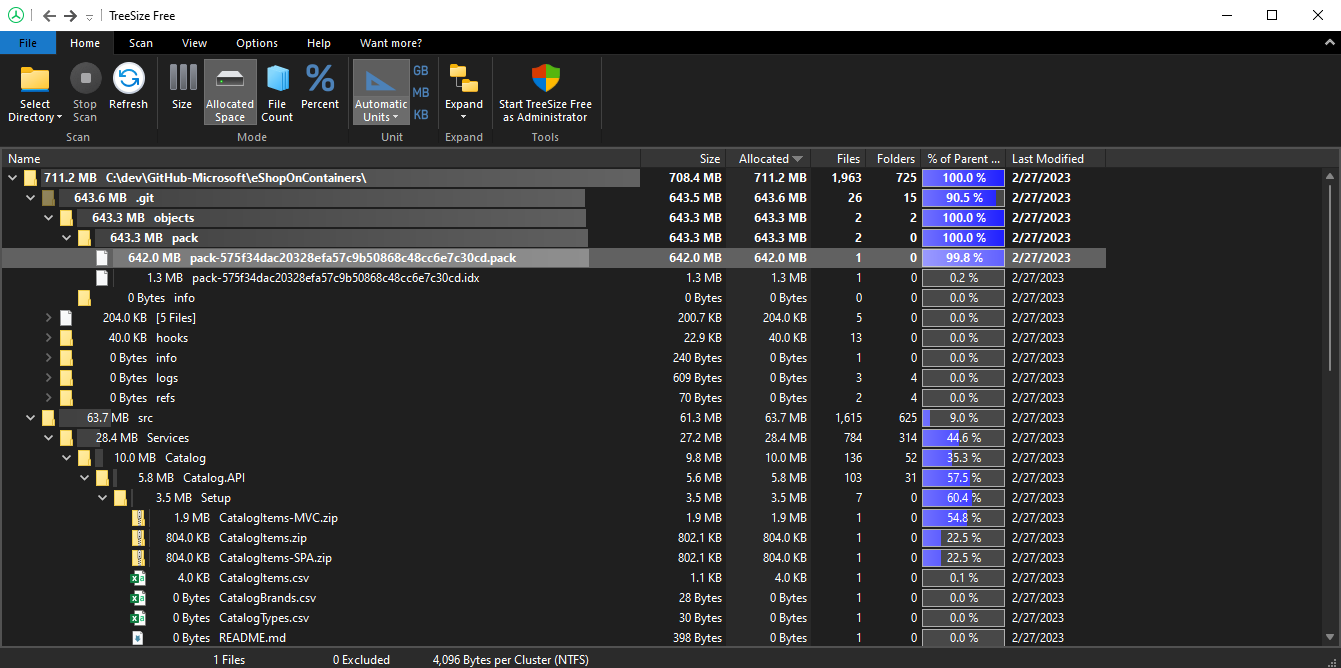Collapse the eShopOnContainers root folder
1341x668 pixels.
[12, 178]
